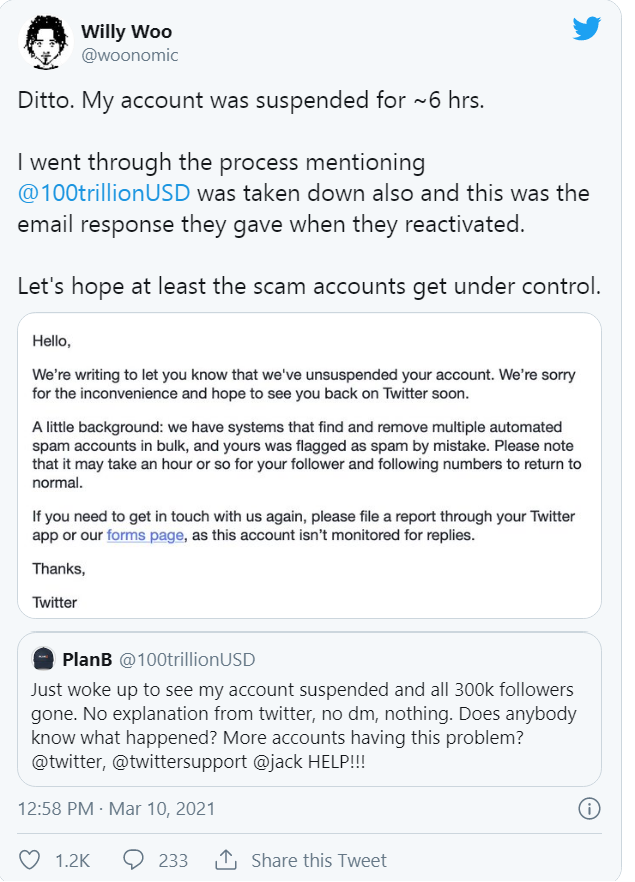Expand the unsuspended email screenshot image
The height and width of the screenshot is (882, 635).
(309, 465)
